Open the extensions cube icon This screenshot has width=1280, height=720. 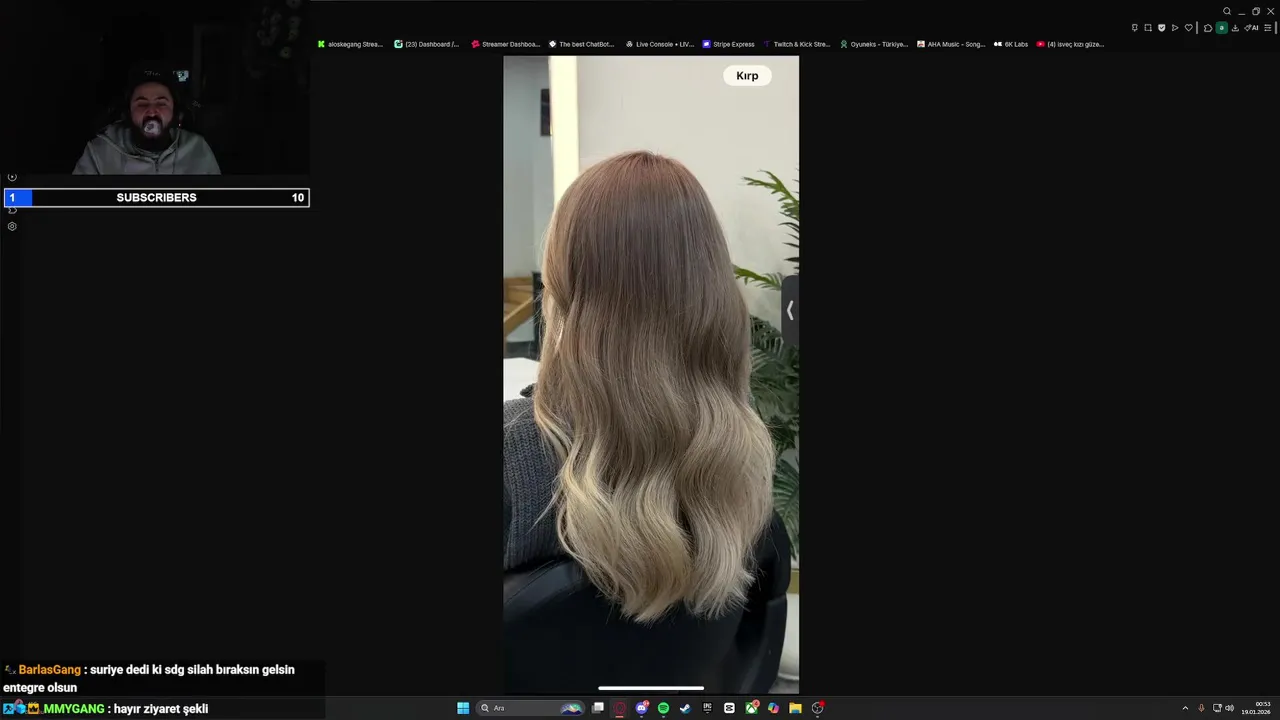pyautogui.click(x=1208, y=28)
